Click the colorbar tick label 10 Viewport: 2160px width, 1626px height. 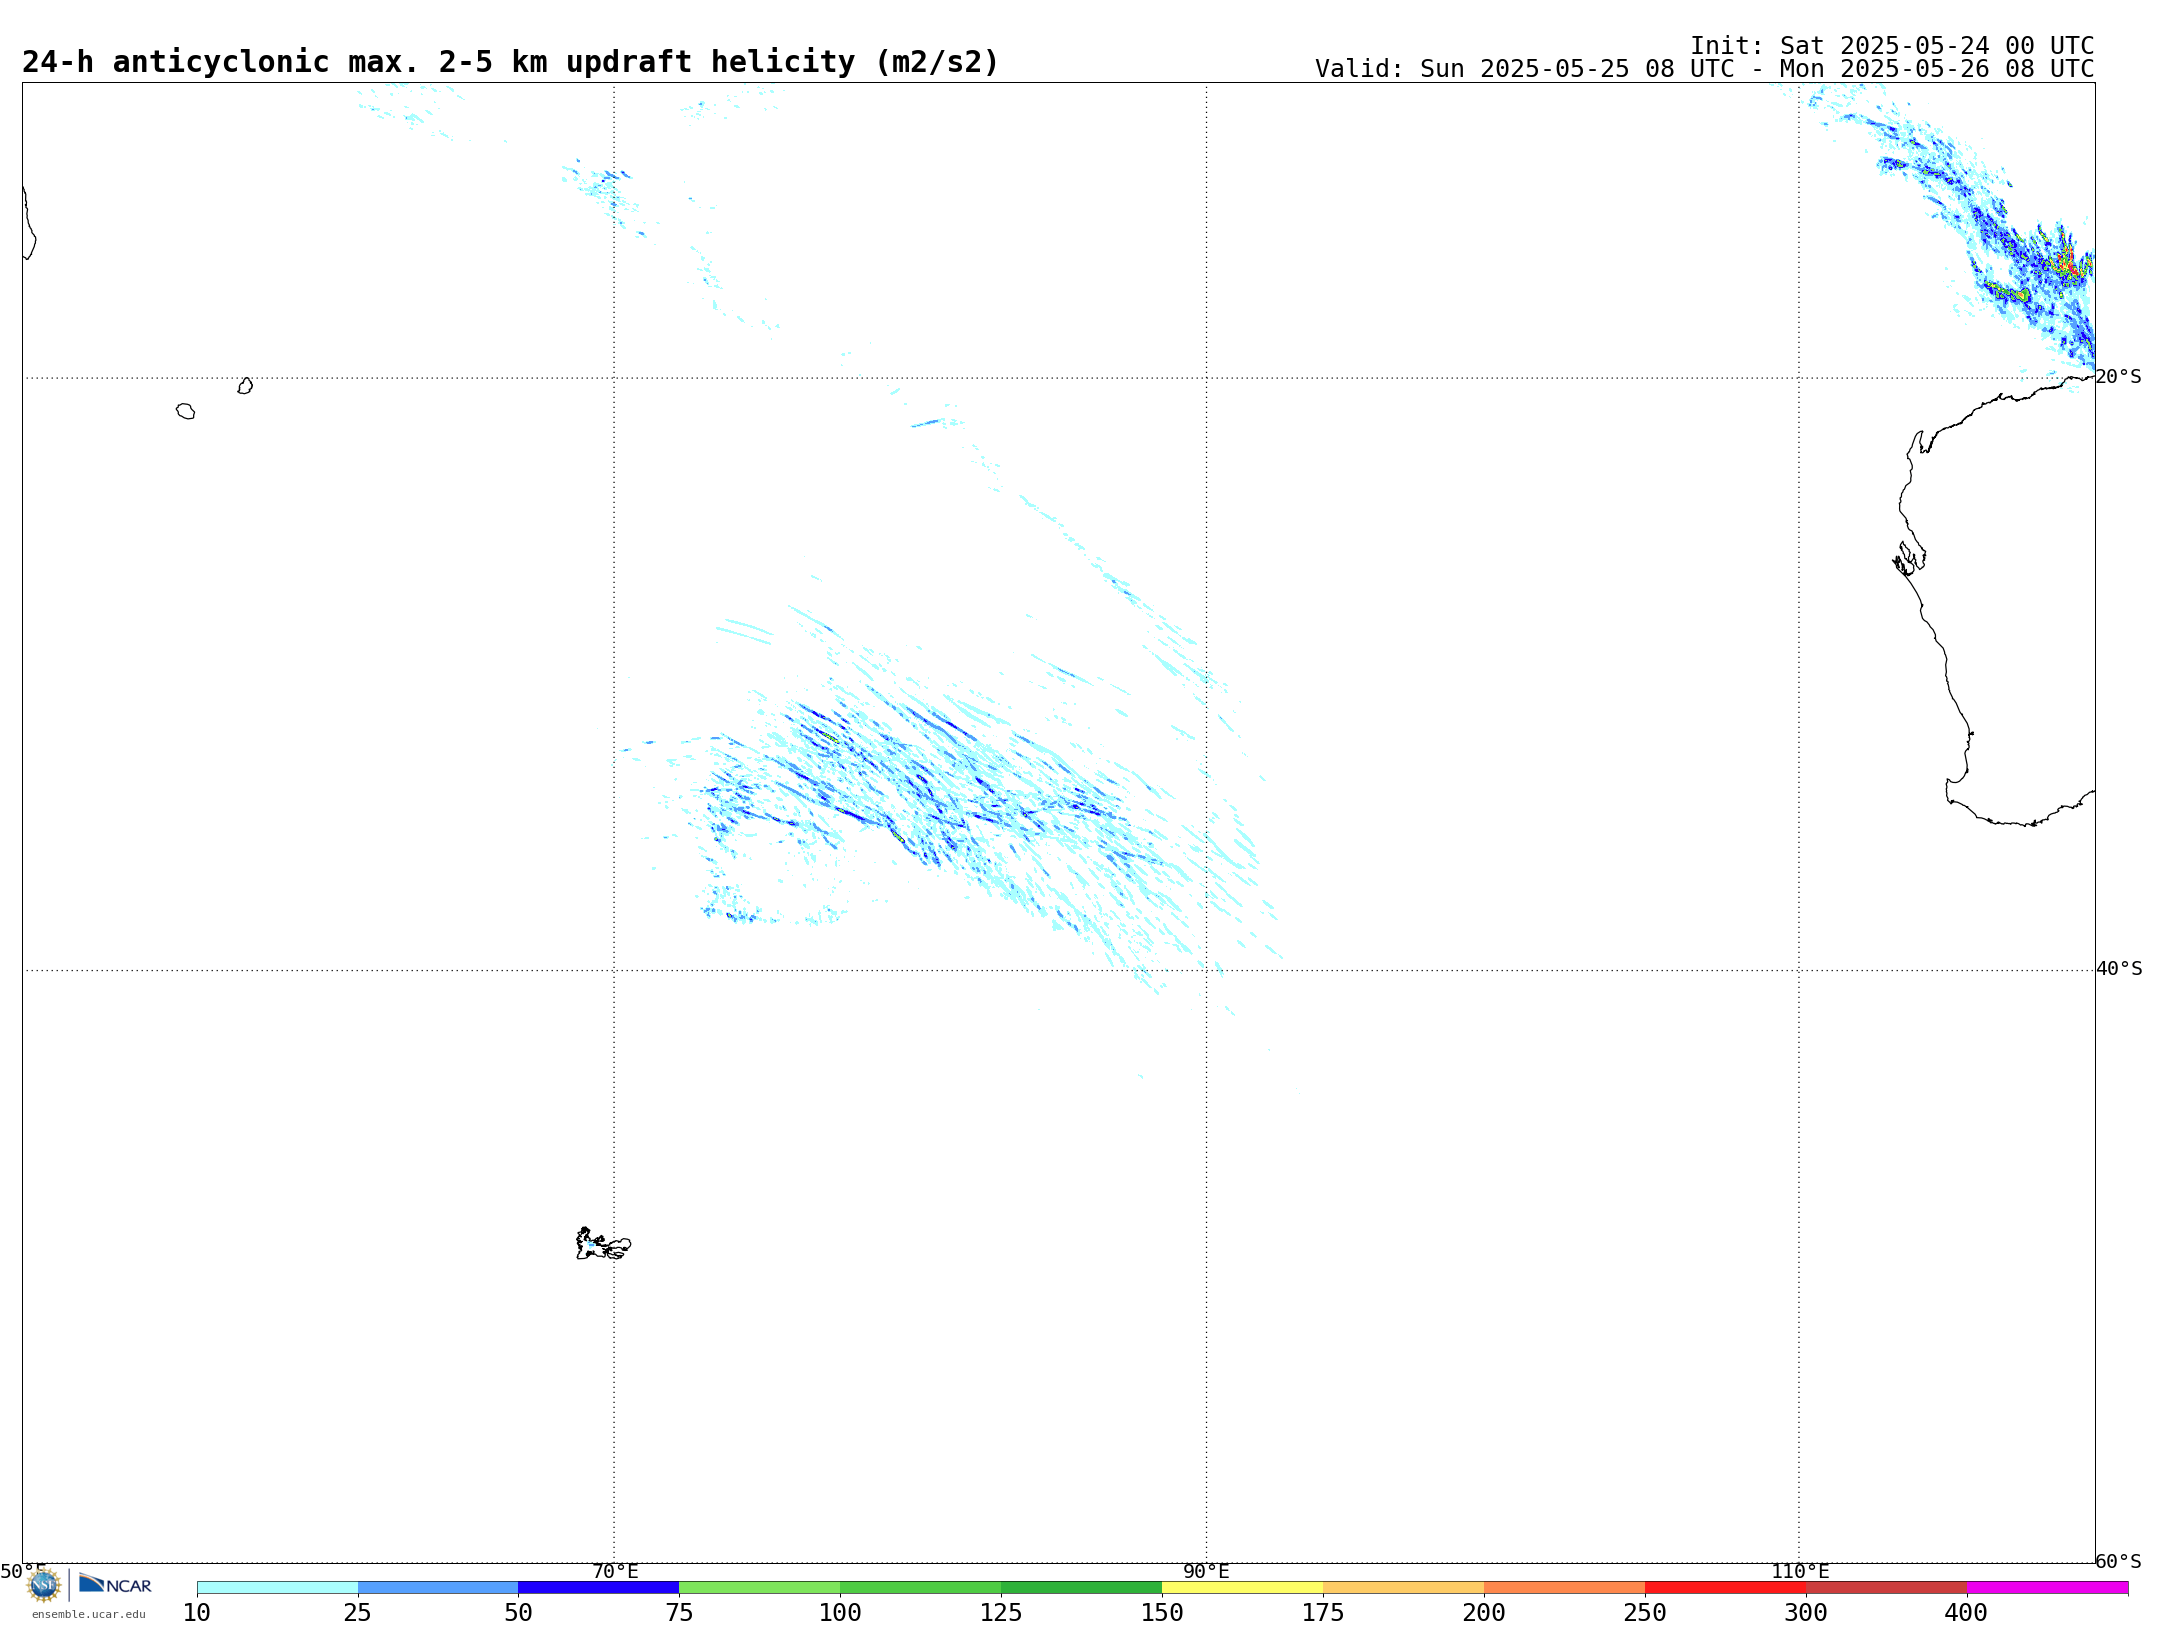pos(197,1612)
